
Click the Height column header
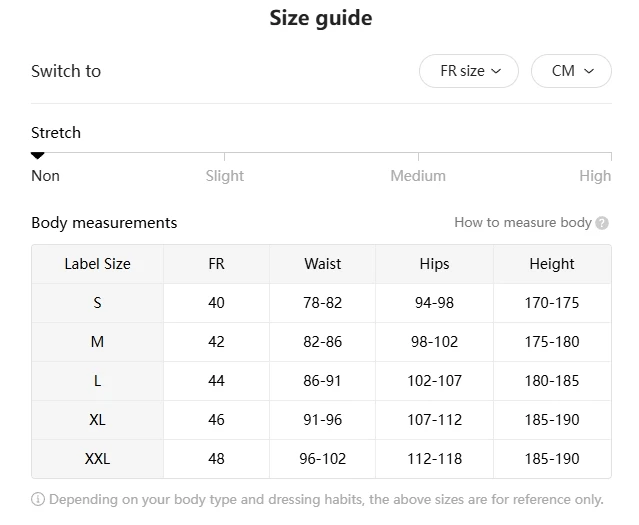tap(552, 264)
